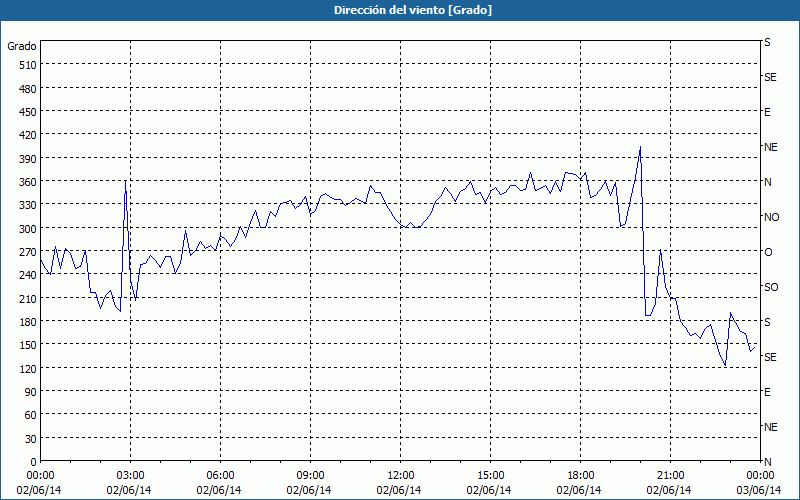Click the "NO" compass label on the right axis
This screenshot has width=800, height=500.
[x=771, y=217]
